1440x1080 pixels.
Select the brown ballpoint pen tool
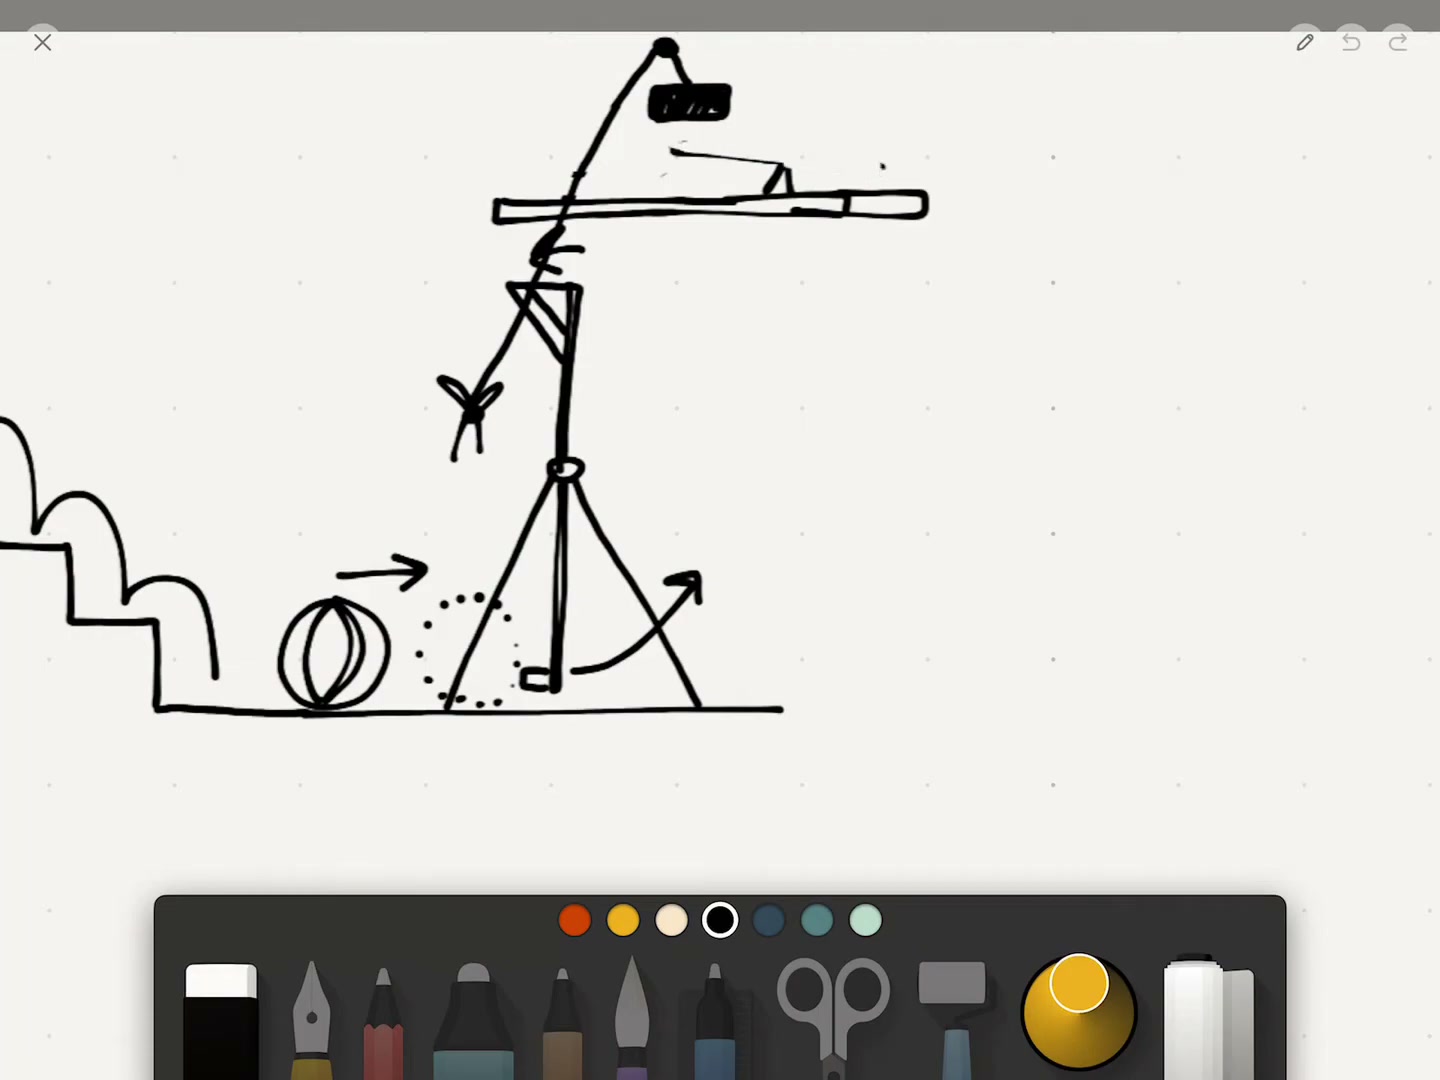(562, 1023)
